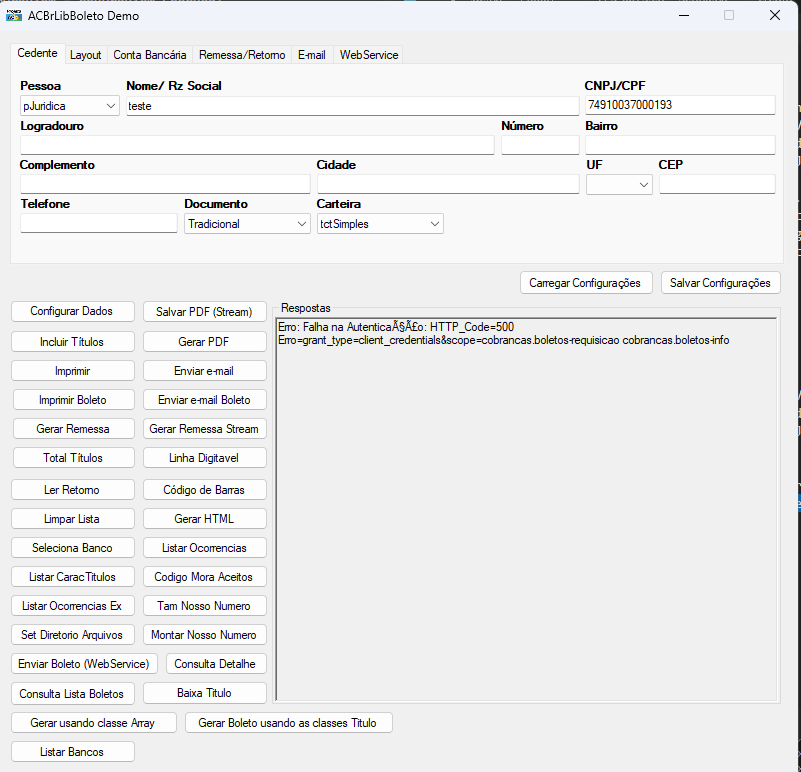801x772 pixels.
Task: Click the Incluir Títulos button
Action: pyautogui.click(x=73, y=342)
